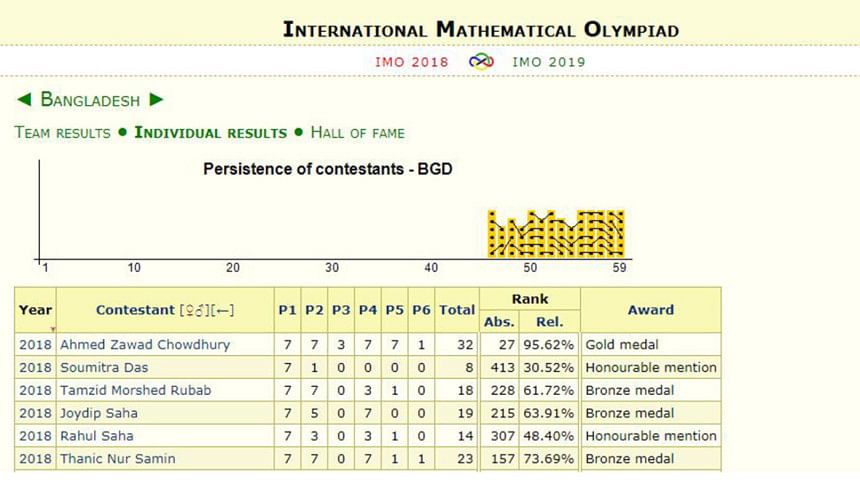860x484 pixels.
Task: Click the sort indicator under Year header
Action: coord(52,328)
